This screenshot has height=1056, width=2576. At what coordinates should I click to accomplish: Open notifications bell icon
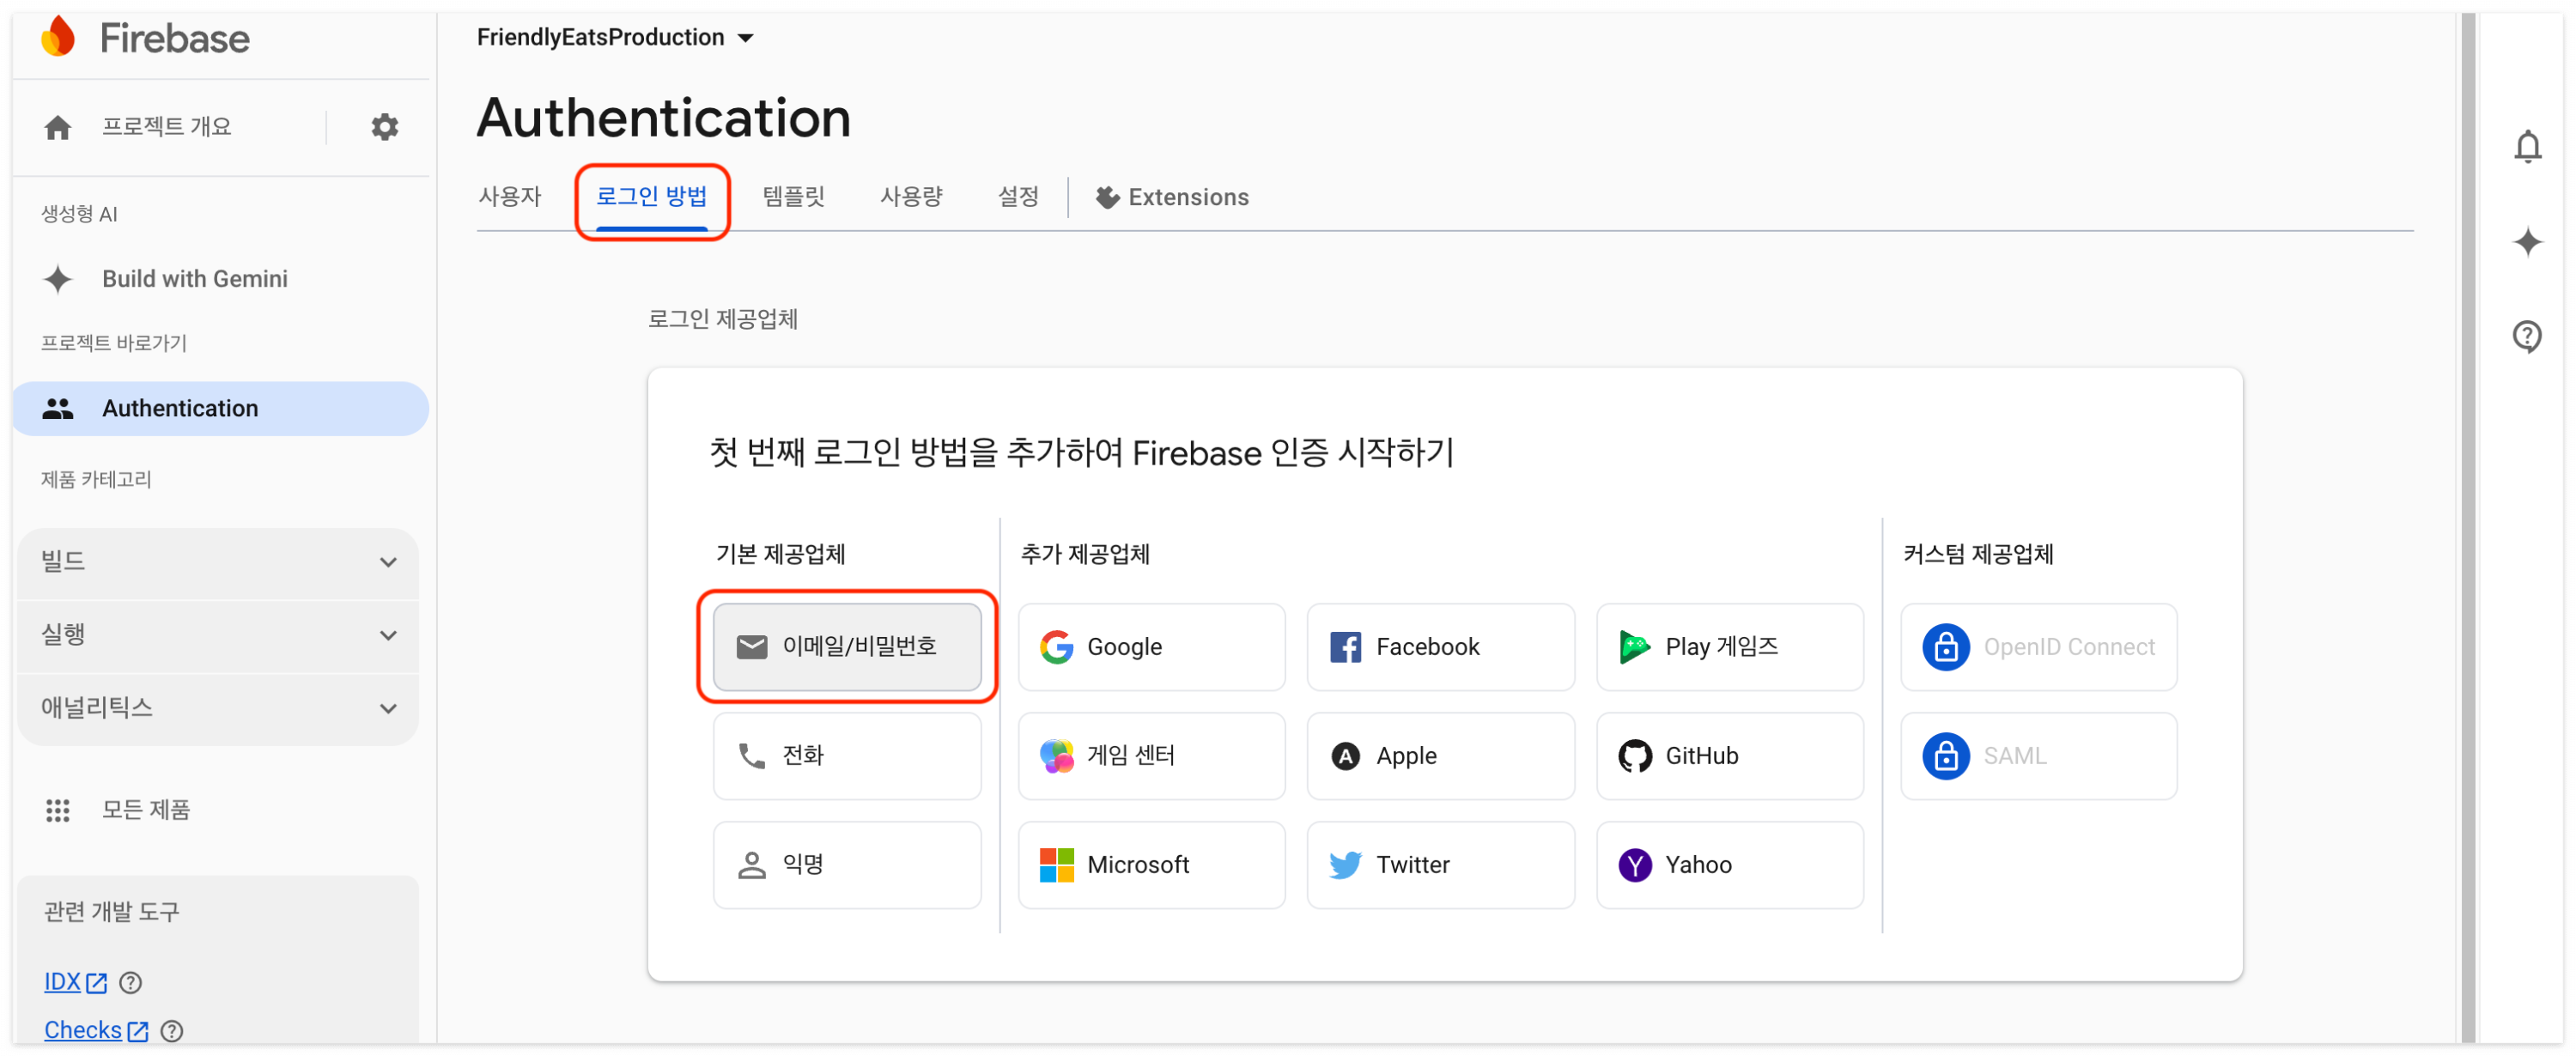(x=2526, y=147)
